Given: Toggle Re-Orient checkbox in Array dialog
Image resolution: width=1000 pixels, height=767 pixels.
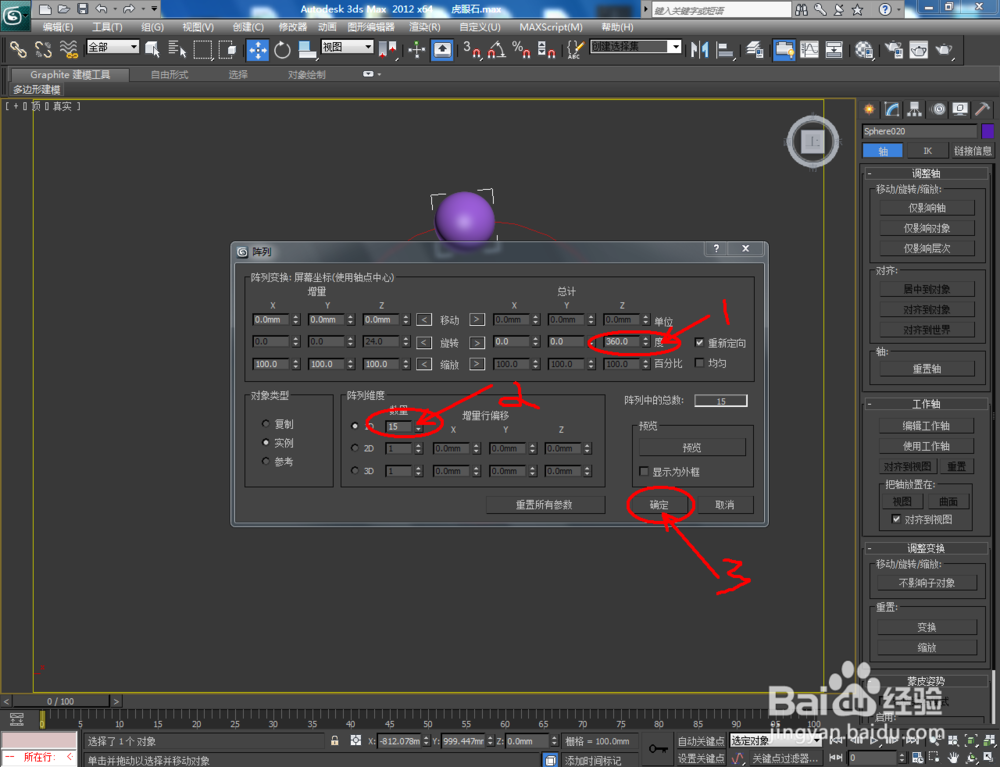Looking at the screenshot, I should click(x=699, y=342).
